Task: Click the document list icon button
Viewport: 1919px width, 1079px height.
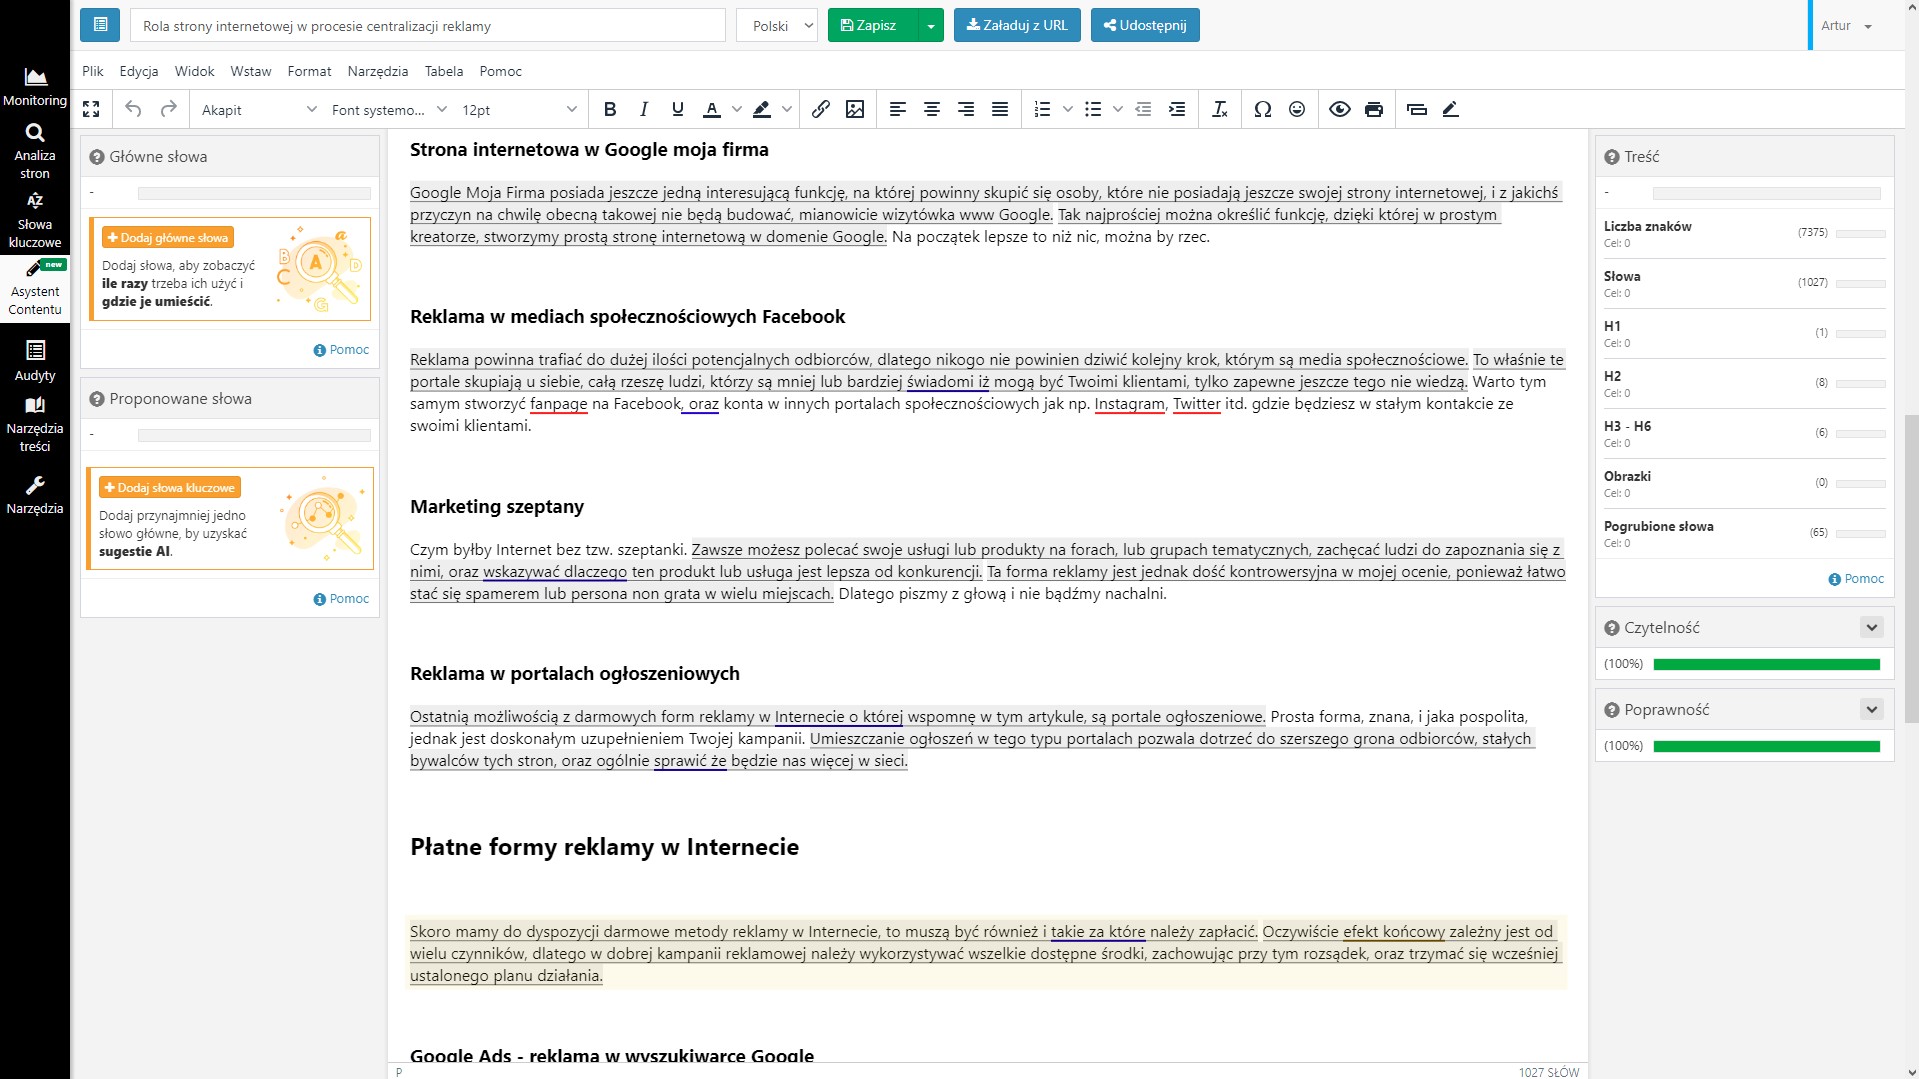Action: [x=100, y=25]
